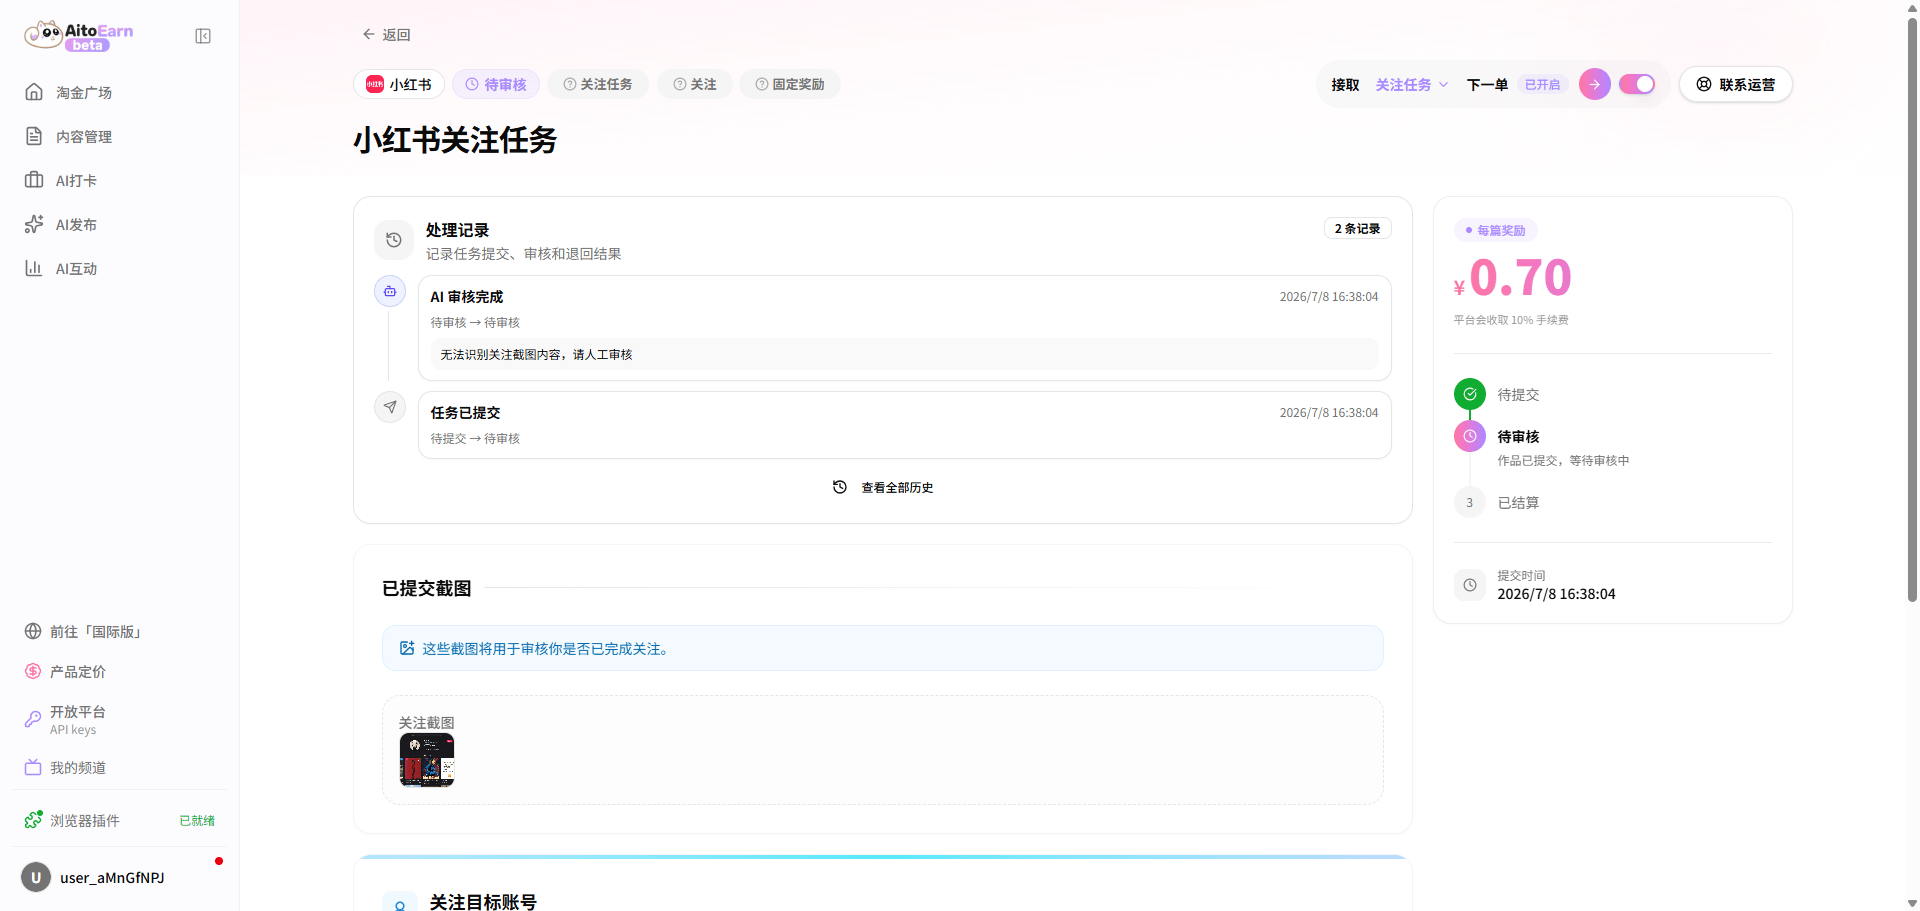Open the 关注截图 thumbnail image
Viewport: 1920px width, 911px height.
coord(427,760)
